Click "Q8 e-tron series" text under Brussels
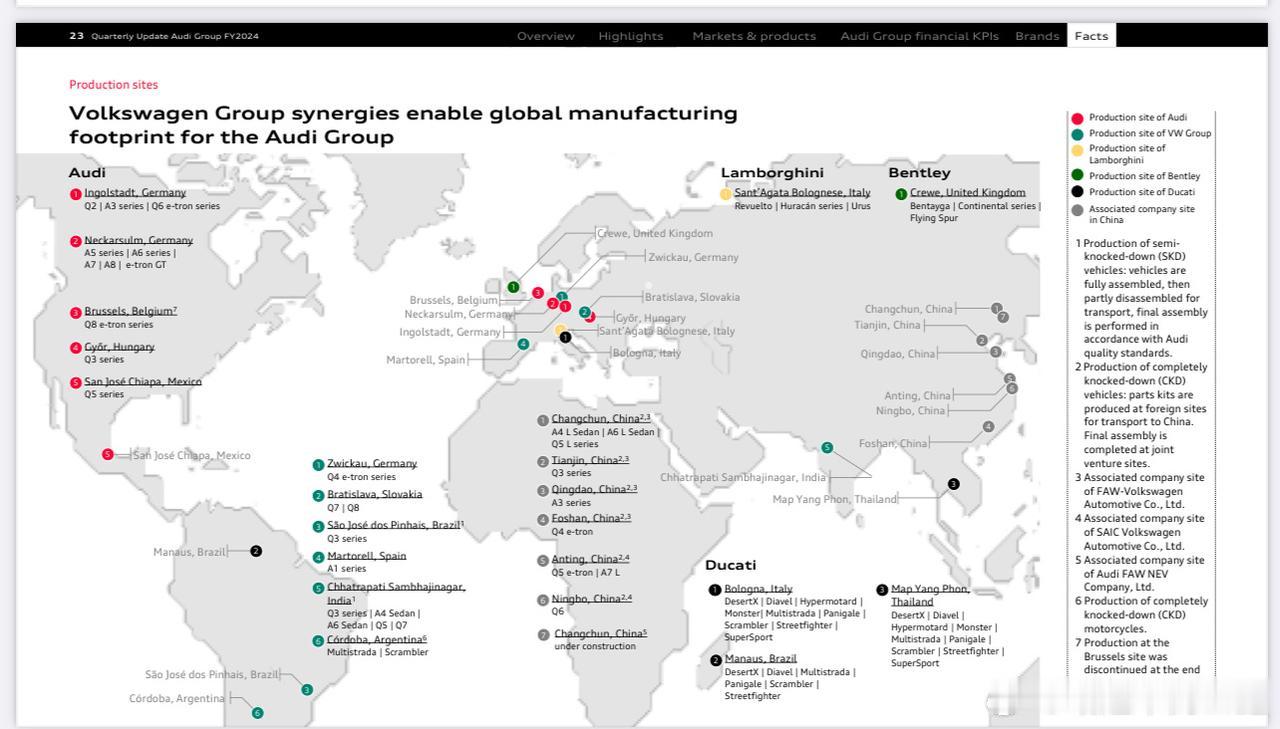 (x=119, y=324)
